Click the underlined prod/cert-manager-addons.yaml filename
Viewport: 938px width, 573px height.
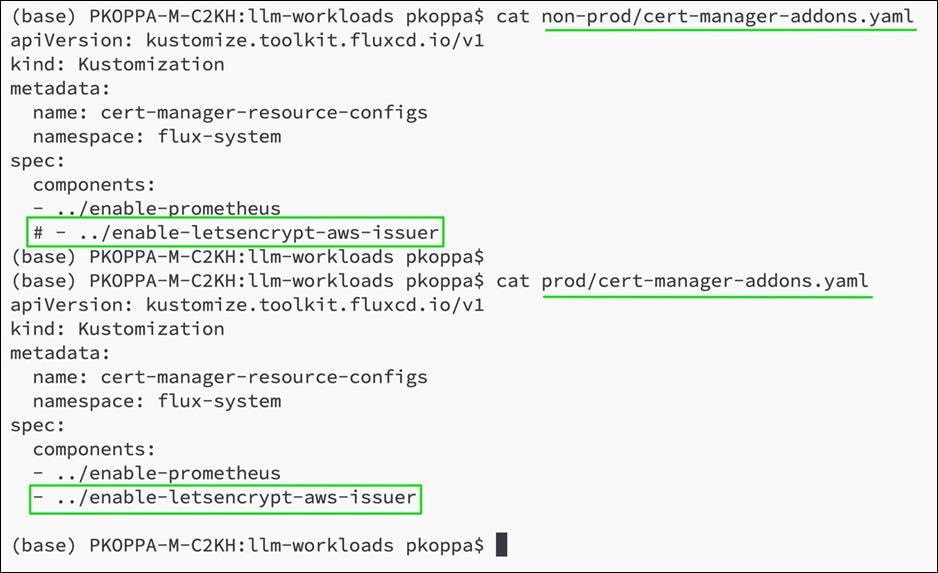[705, 281]
